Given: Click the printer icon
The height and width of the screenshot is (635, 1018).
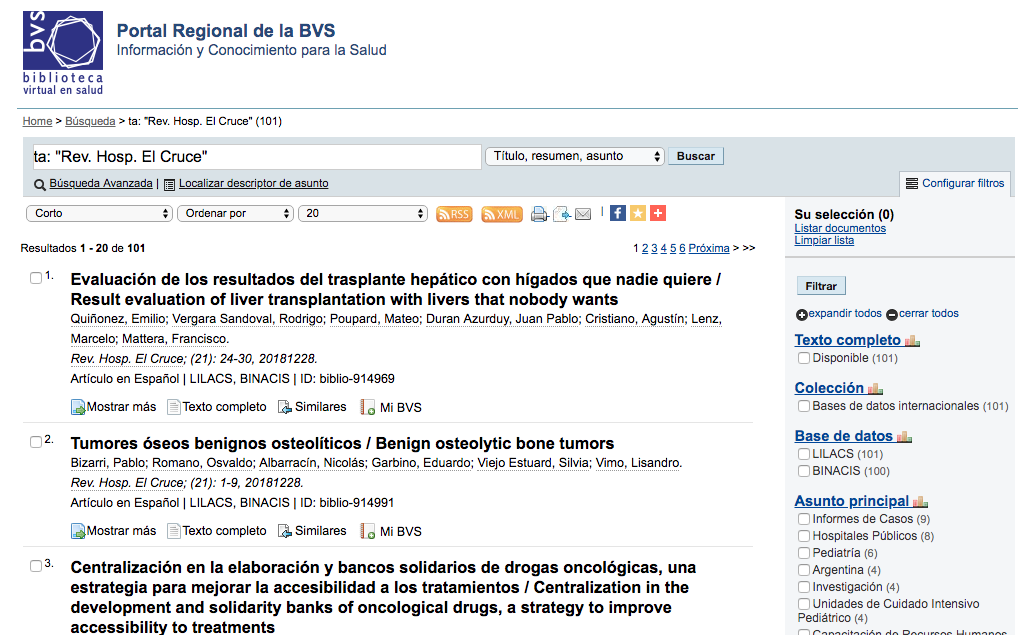Looking at the screenshot, I should click(539, 214).
